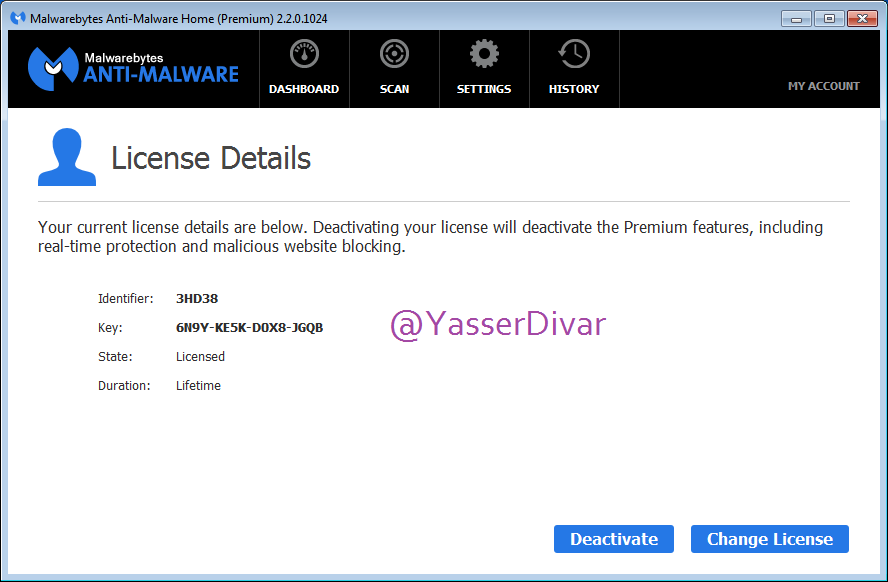Switch to the DASHBOARD tab label

(304, 89)
